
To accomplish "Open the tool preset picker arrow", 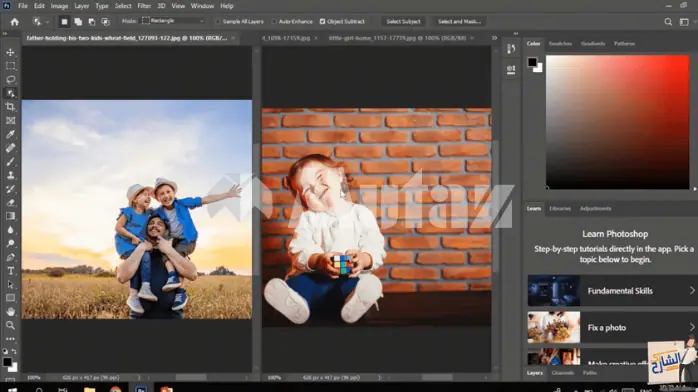I will (x=47, y=22).
